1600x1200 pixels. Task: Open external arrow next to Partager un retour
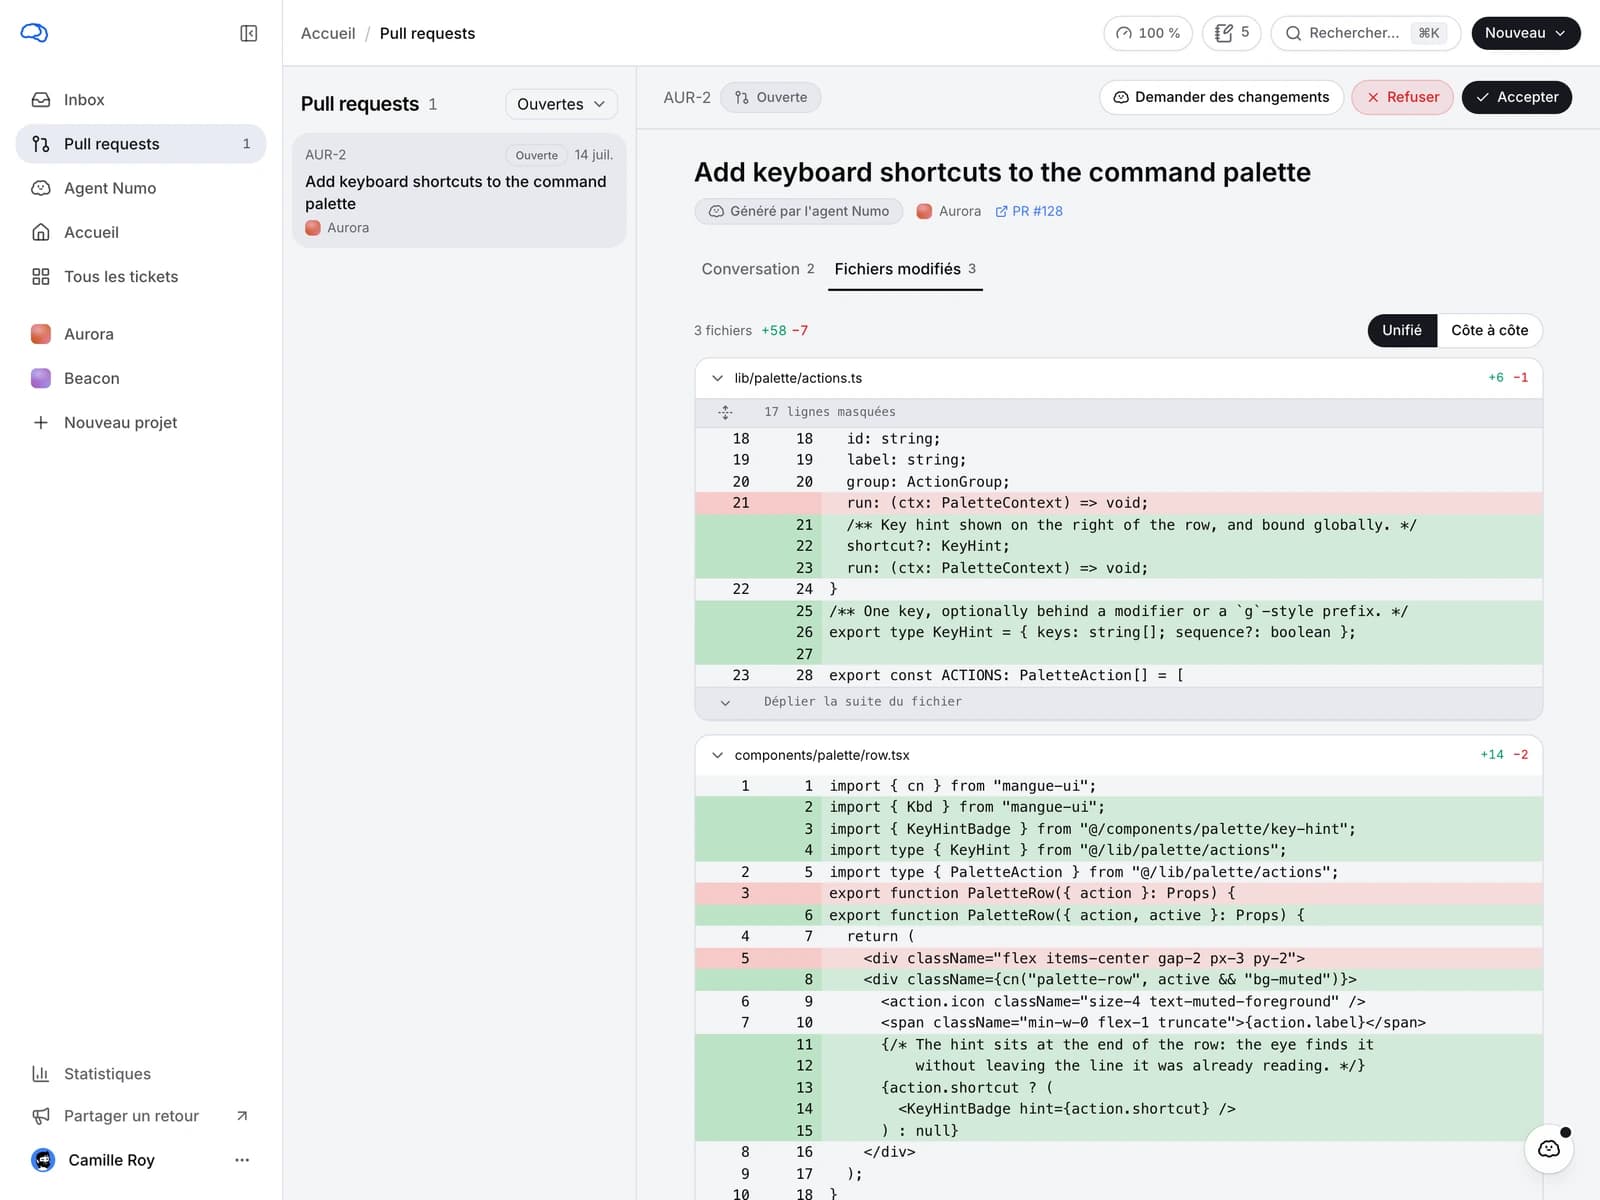click(x=242, y=1116)
